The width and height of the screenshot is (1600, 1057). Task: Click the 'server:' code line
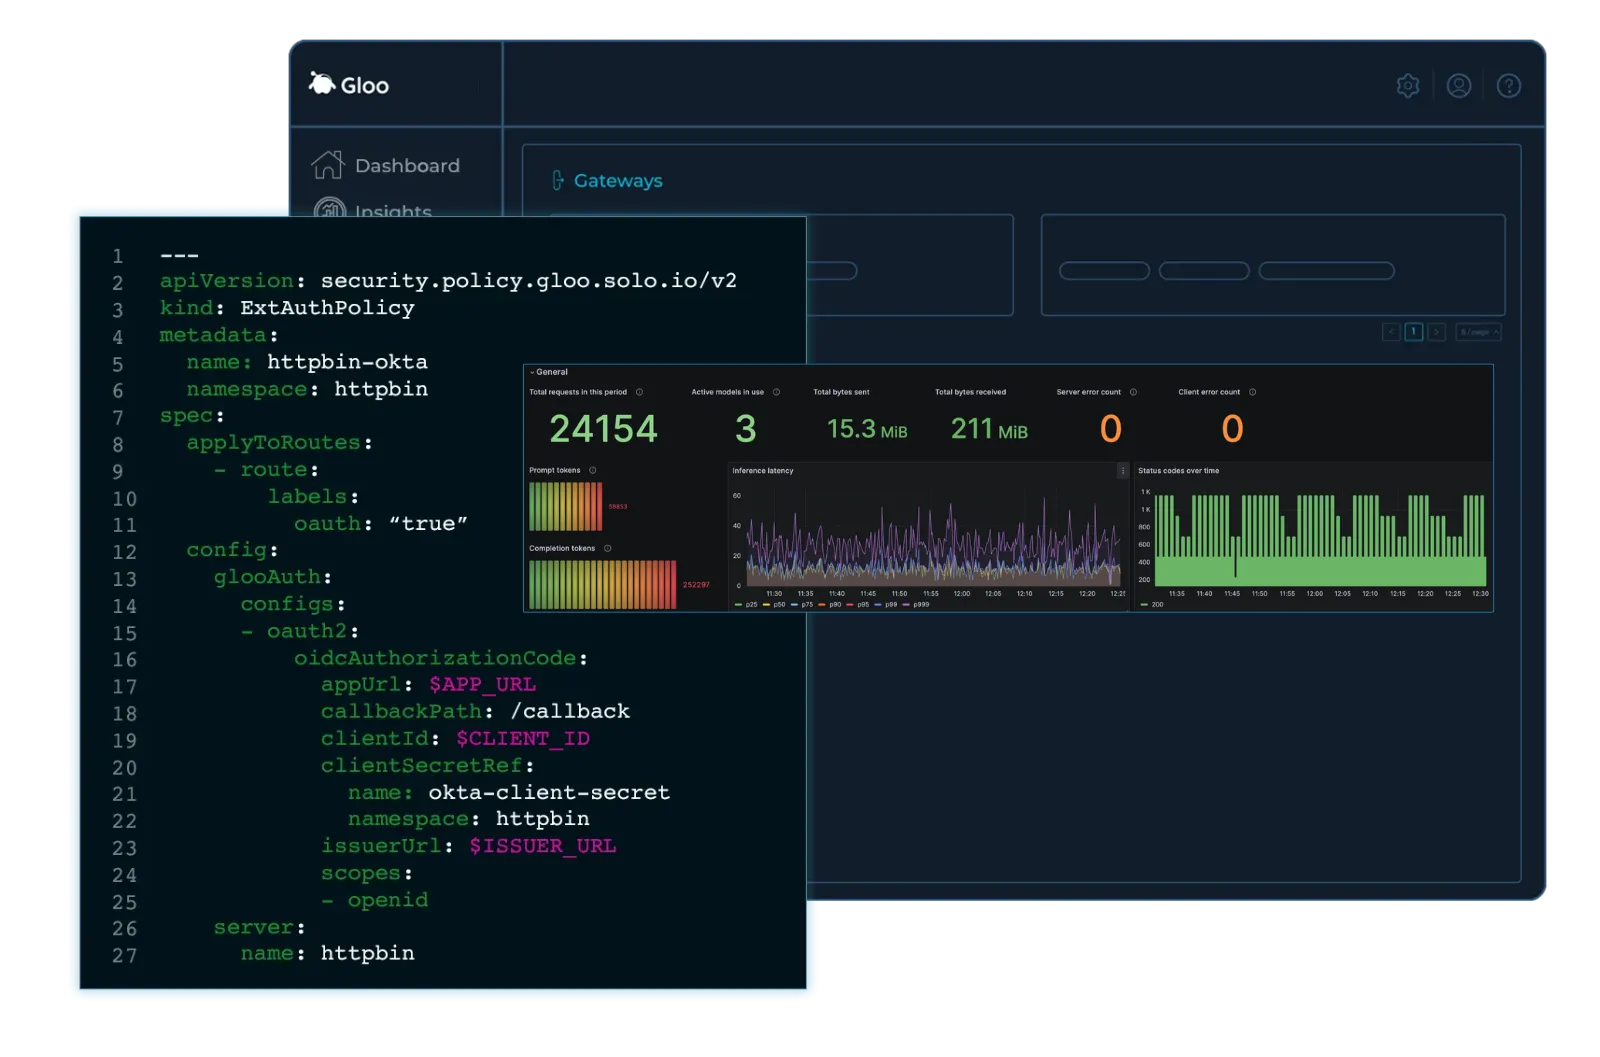tap(260, 927)
